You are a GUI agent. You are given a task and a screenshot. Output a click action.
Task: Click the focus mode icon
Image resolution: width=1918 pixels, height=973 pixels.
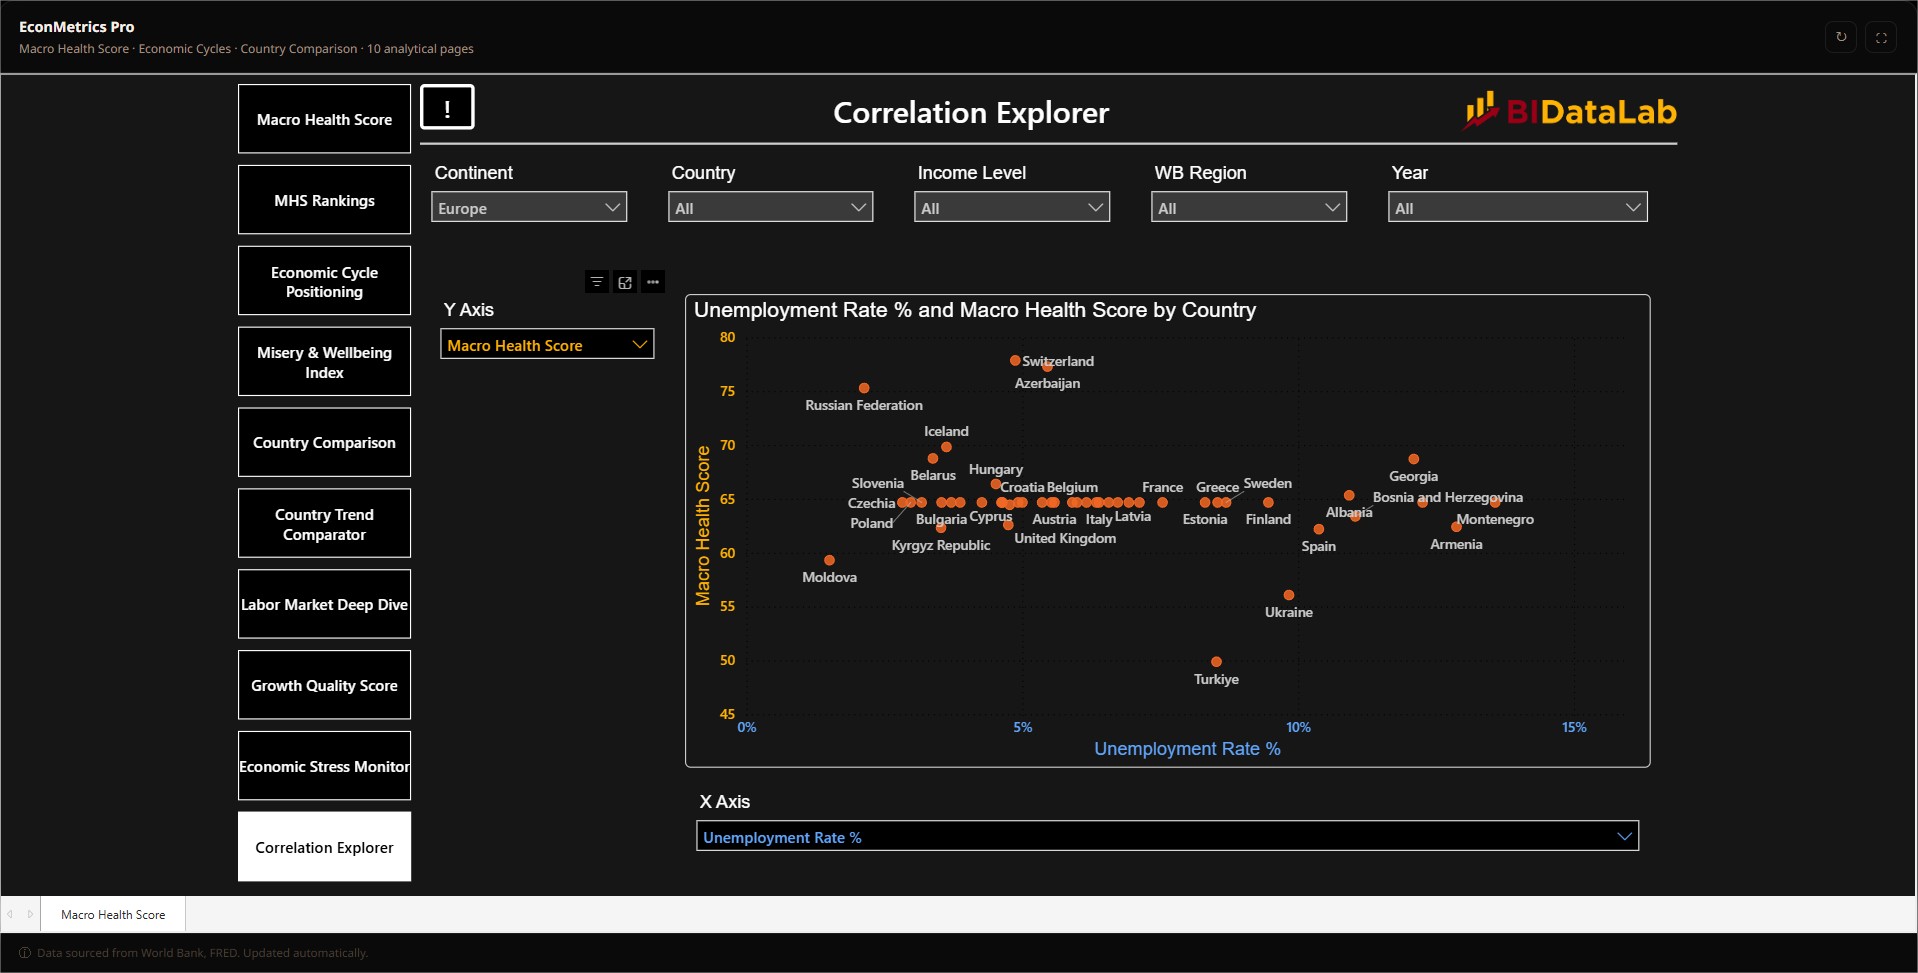(x=625, y=282)
